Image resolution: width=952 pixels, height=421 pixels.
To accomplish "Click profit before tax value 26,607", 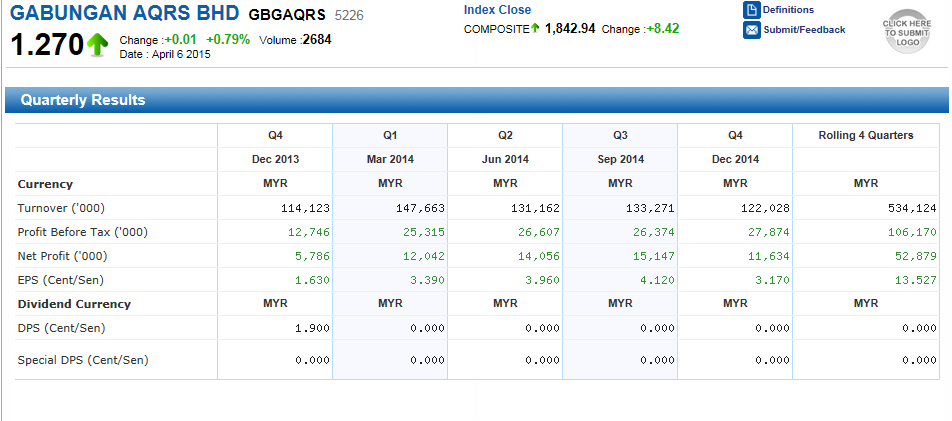I will tap(539, 232).
